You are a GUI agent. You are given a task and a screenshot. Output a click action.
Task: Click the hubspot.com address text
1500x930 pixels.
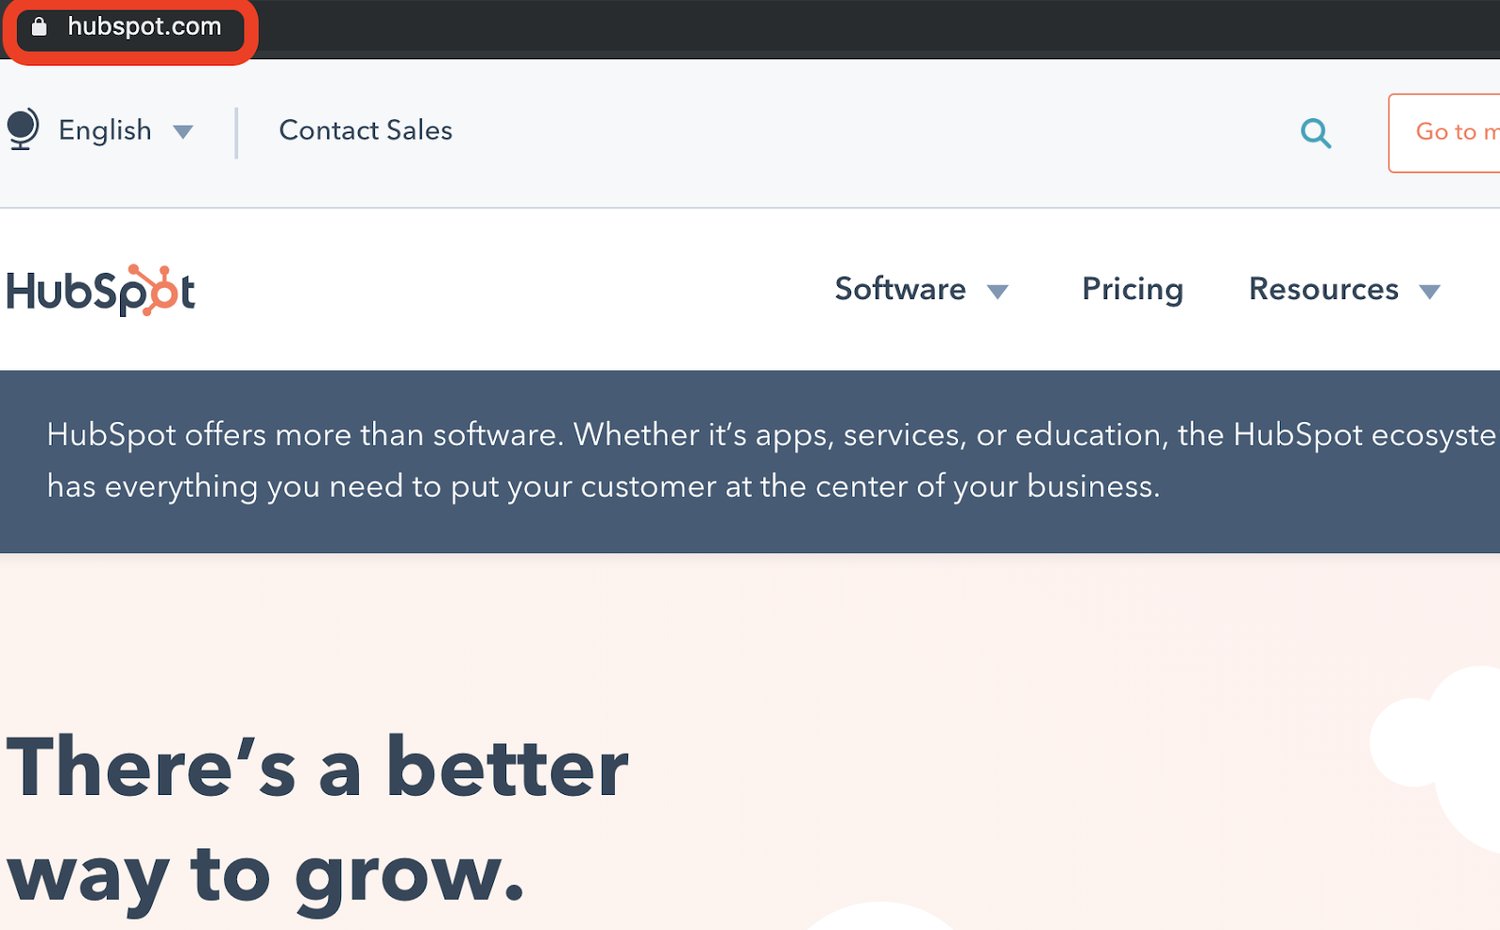point(144,27)
